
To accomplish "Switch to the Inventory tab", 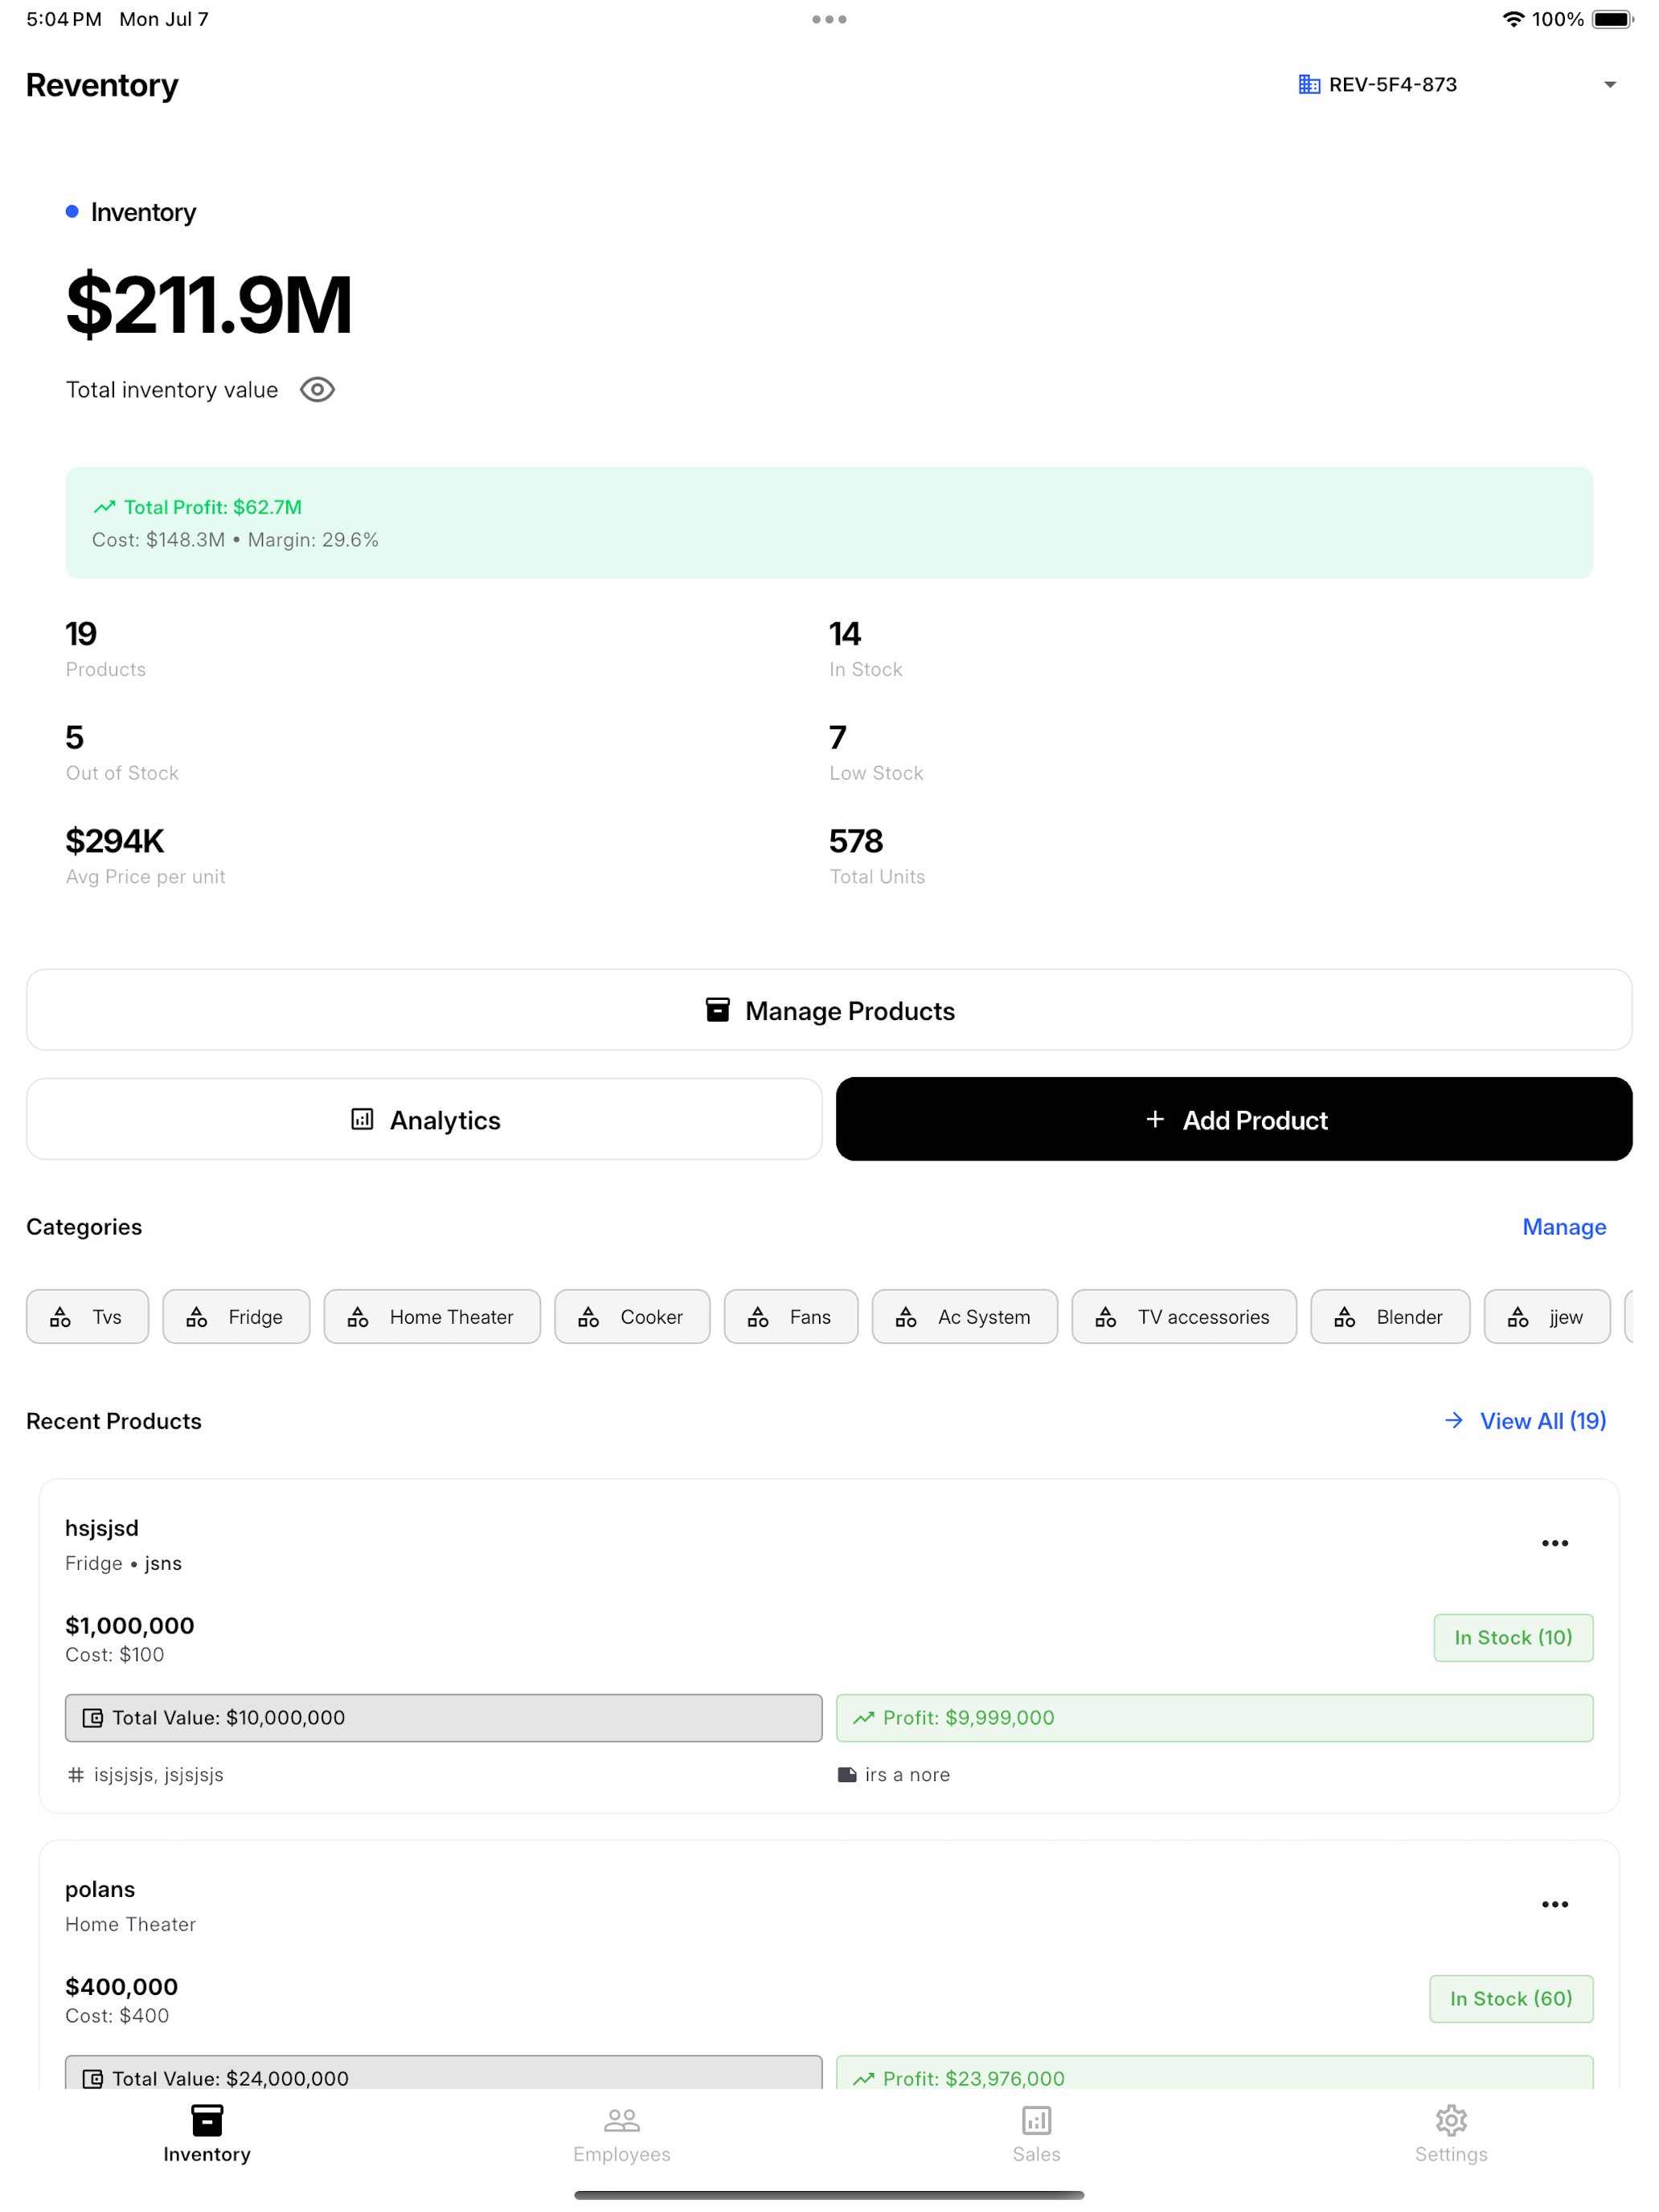I will click(207, 2134).
